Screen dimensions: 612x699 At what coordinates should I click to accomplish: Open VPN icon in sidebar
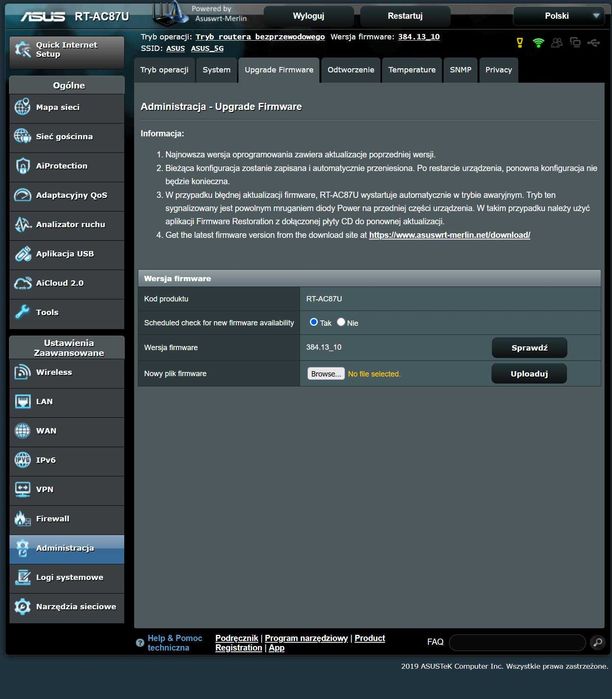click(22, 489)
